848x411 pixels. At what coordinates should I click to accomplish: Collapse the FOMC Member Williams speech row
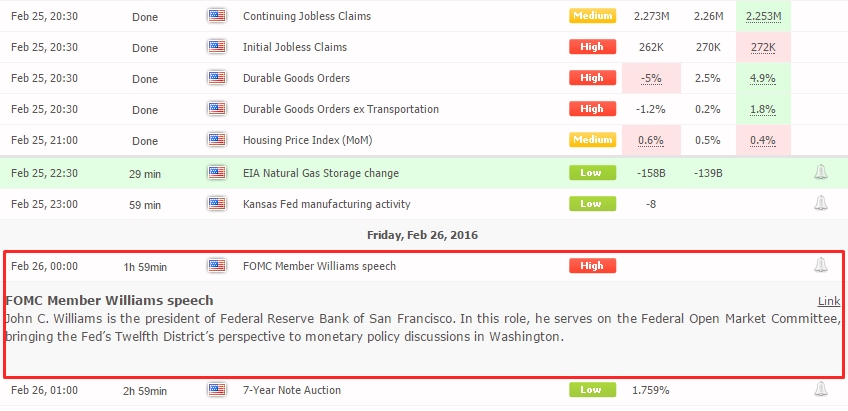pos(424,266)
